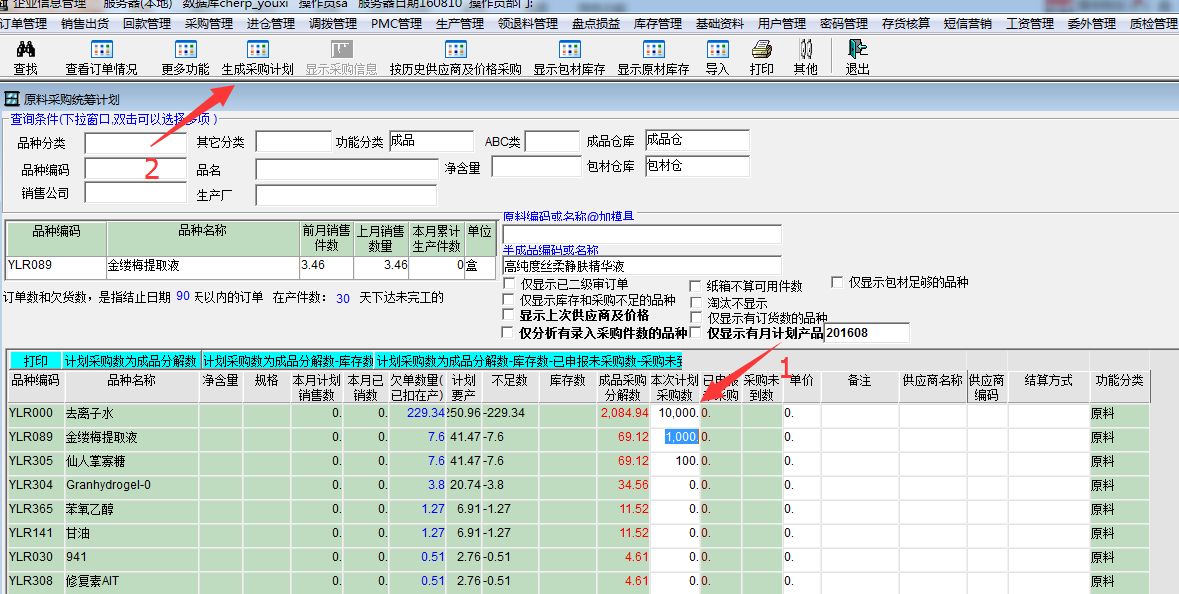Select 计划采购数为成品分解数-库存数 option

click(x=288, y=361)
